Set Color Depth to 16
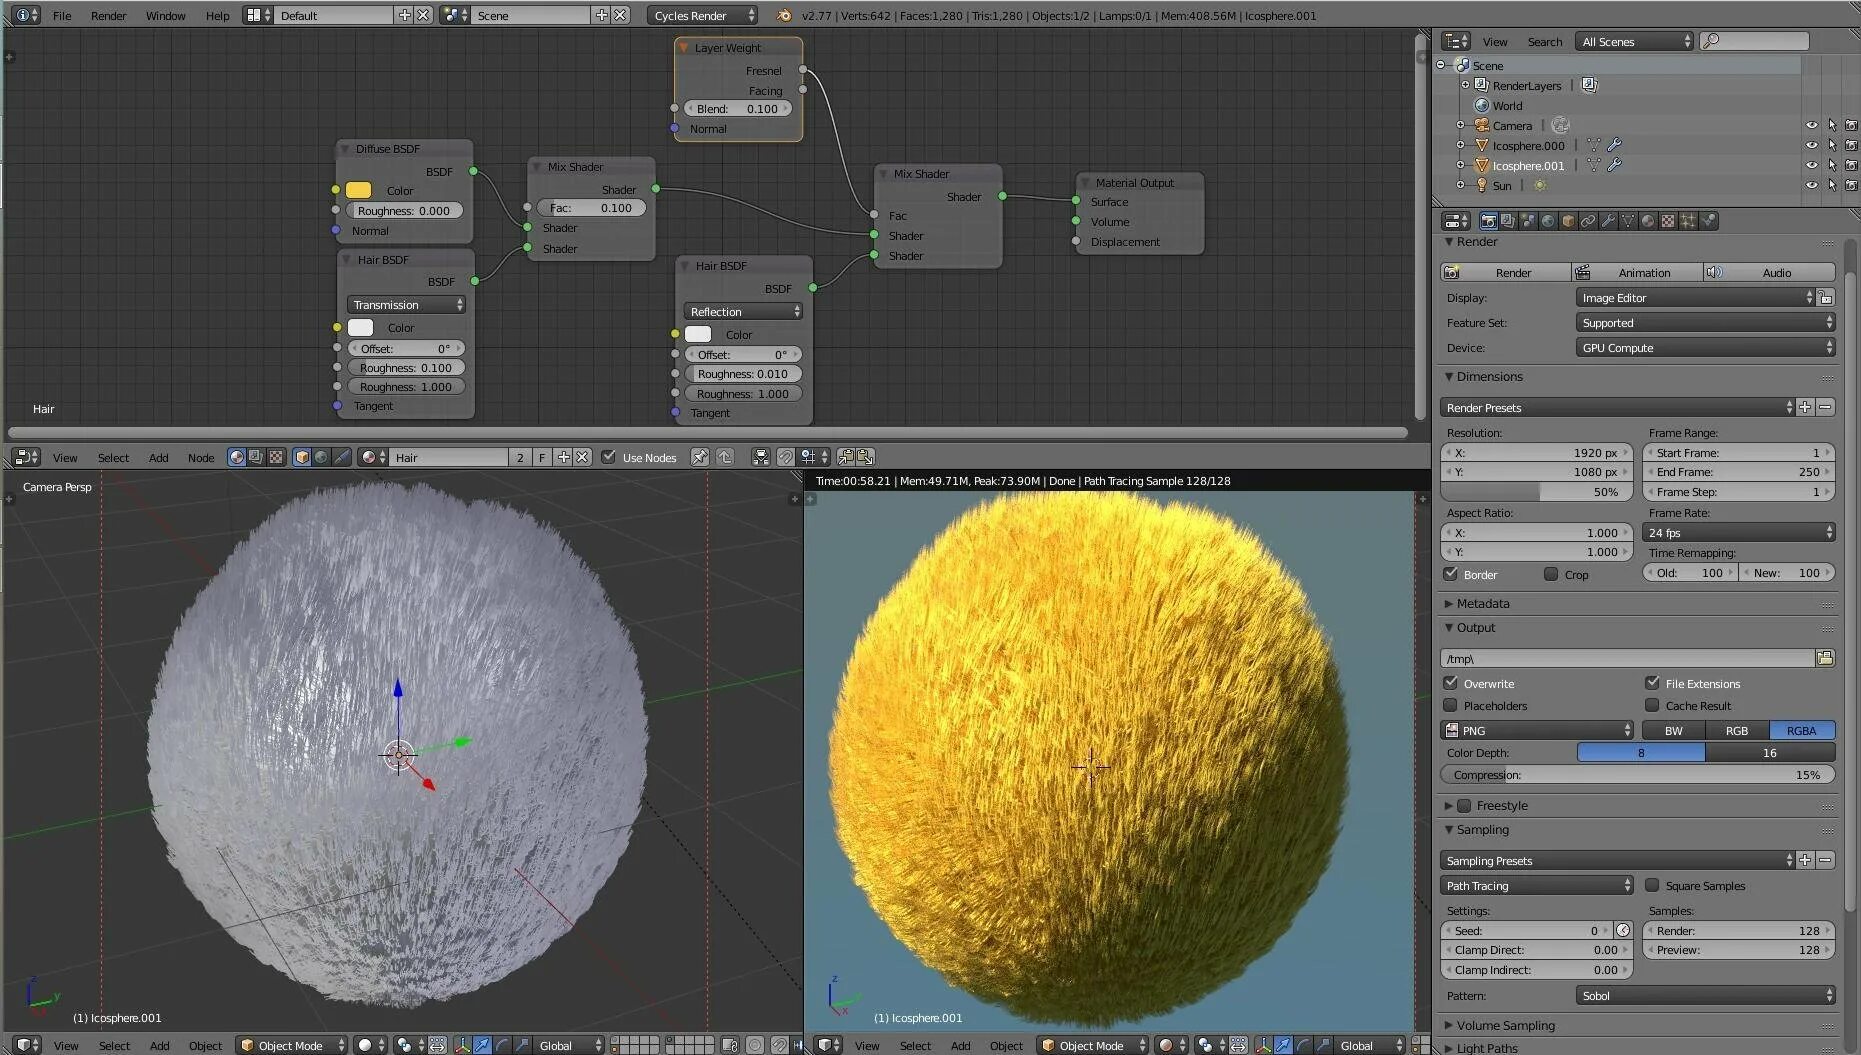This screenshot has width=1861, height=1055. 1770,752
